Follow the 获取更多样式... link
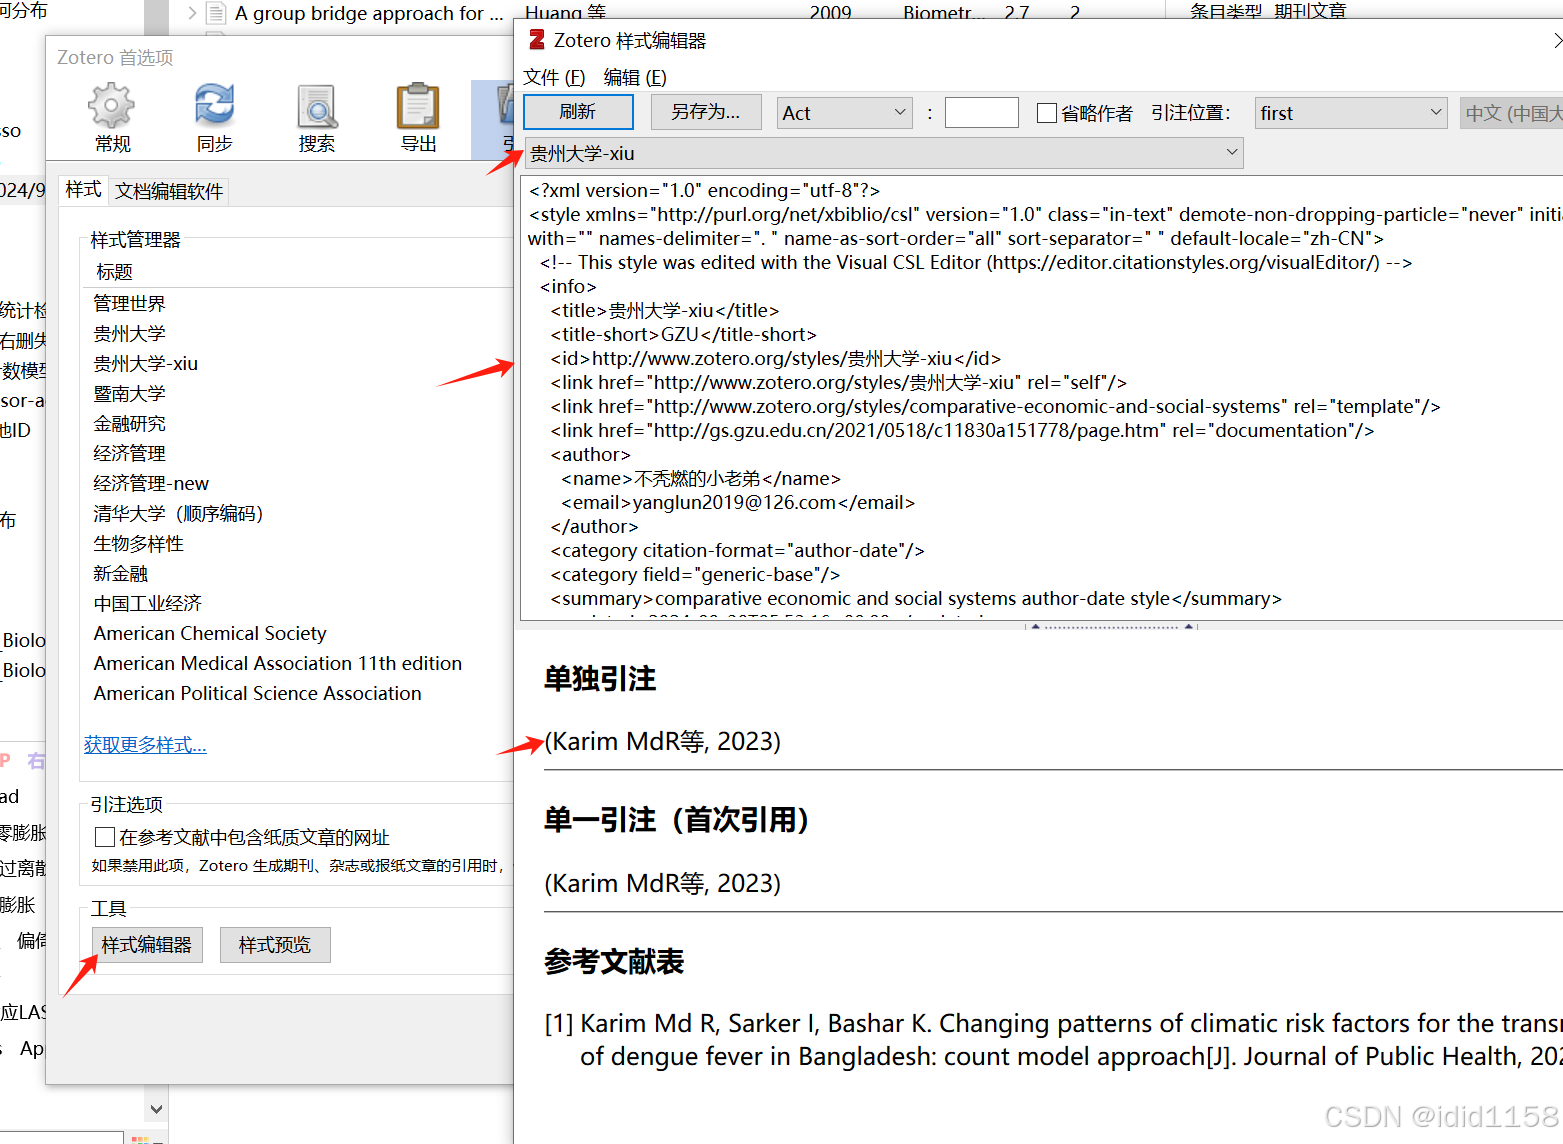The width and height of the screenshot is (1563, 1144). click(x=145, y=745)
